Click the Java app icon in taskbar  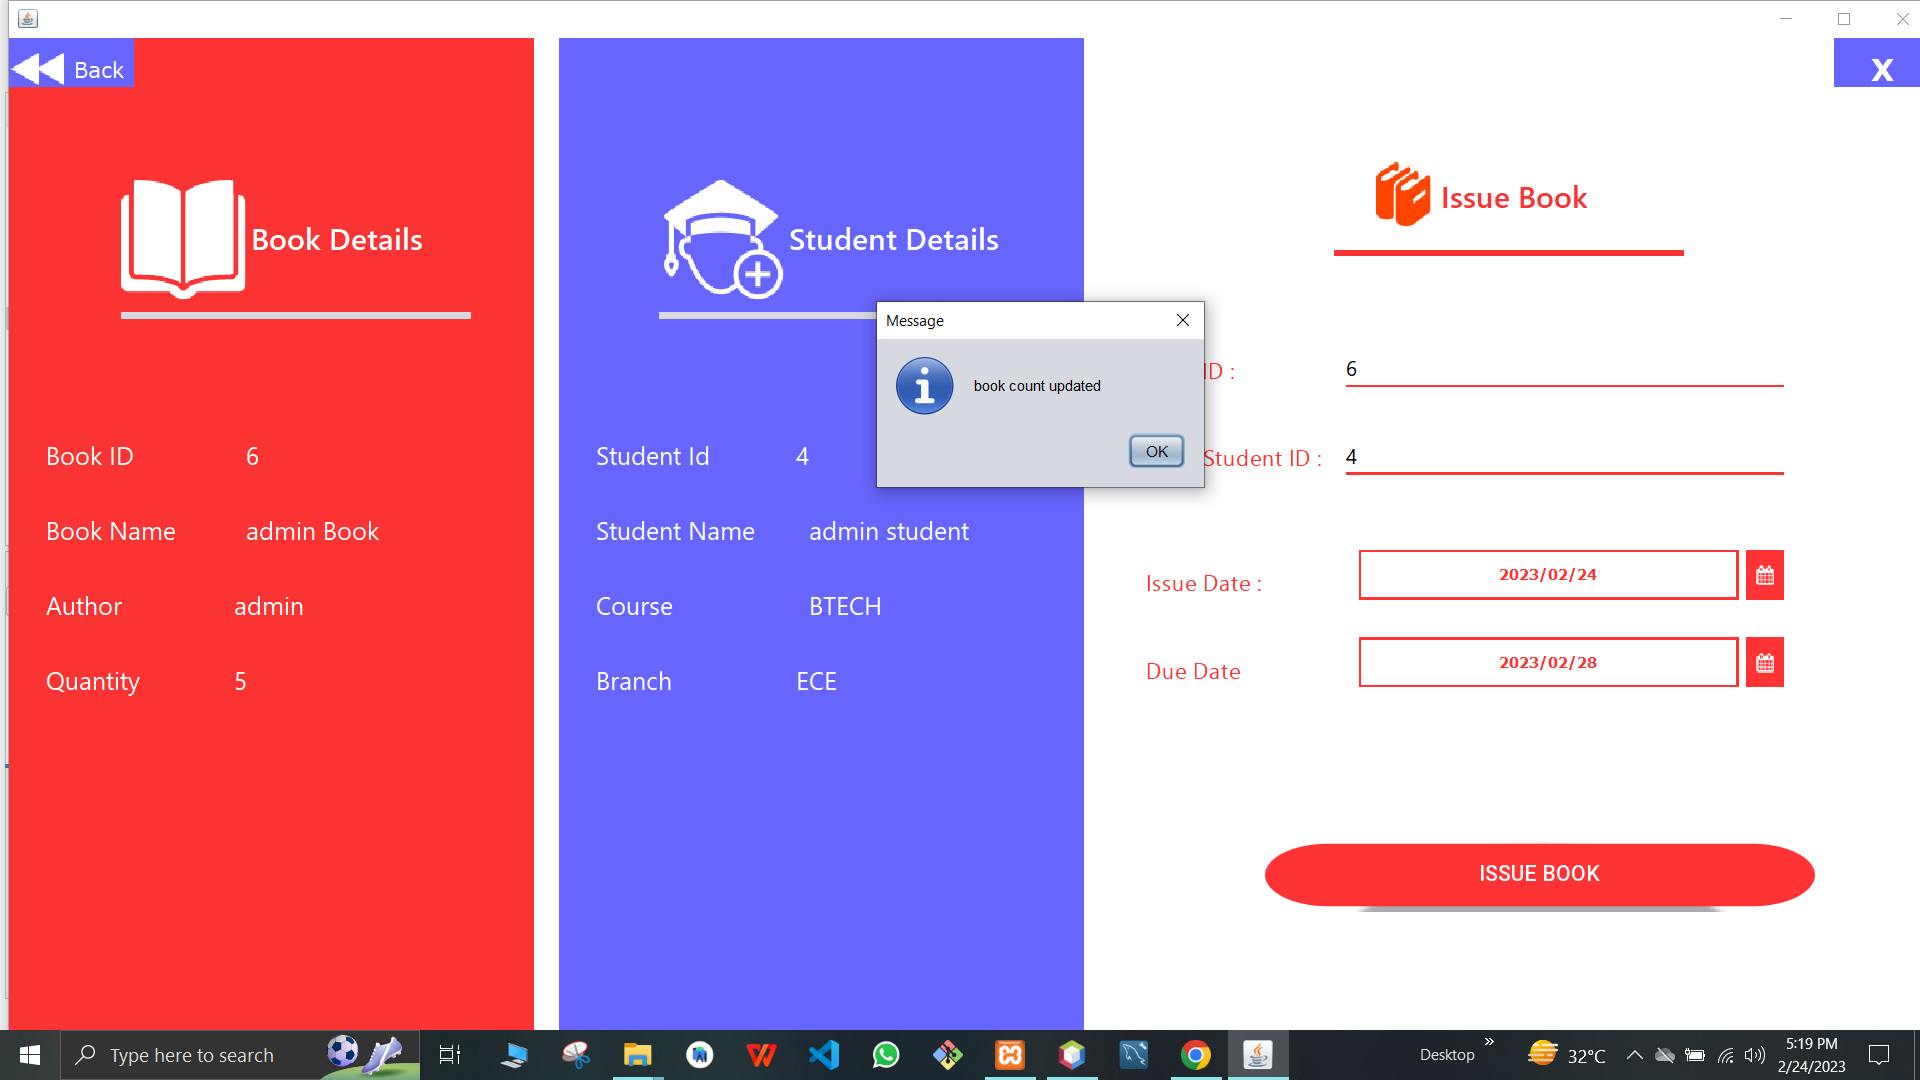pos(1258,1055)
